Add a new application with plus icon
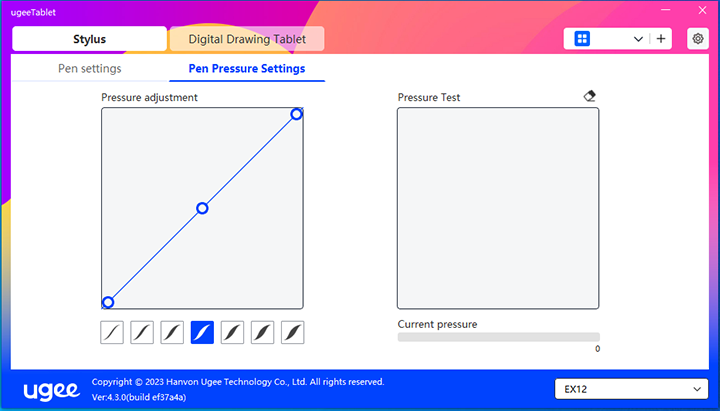 661,39
